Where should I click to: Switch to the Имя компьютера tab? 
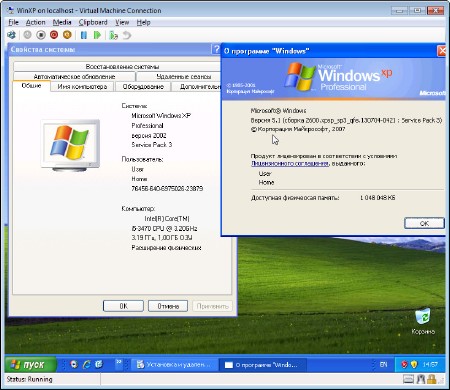82,87
